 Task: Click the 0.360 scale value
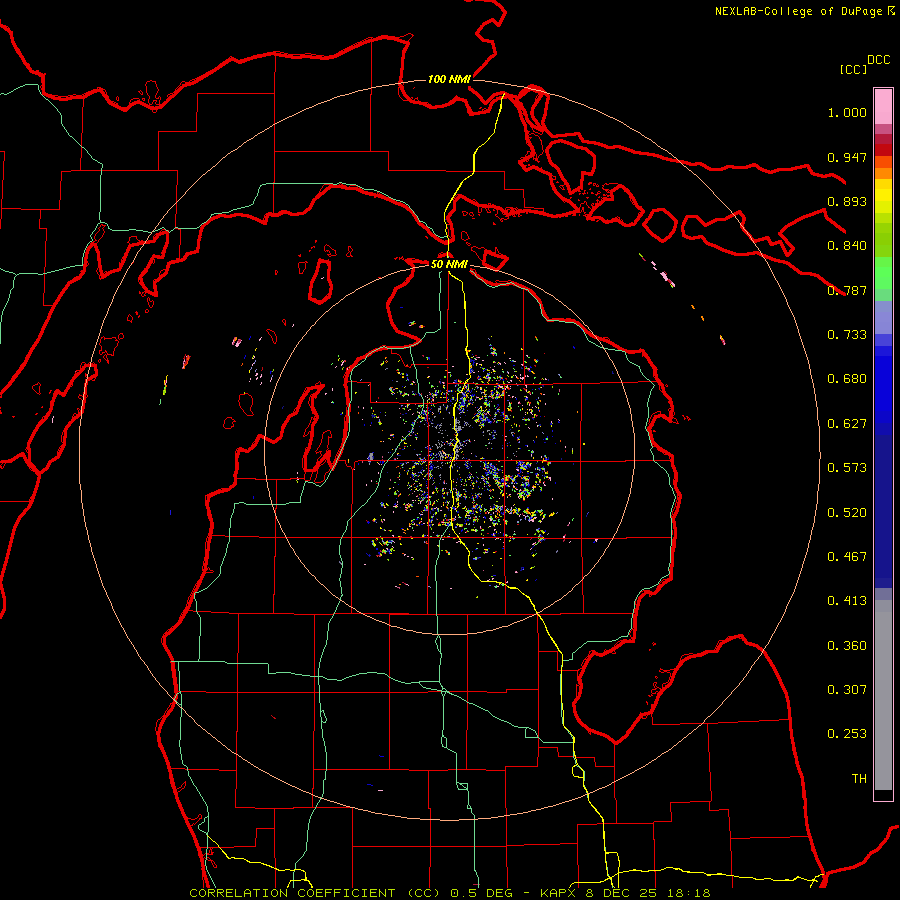coord(847,646)
